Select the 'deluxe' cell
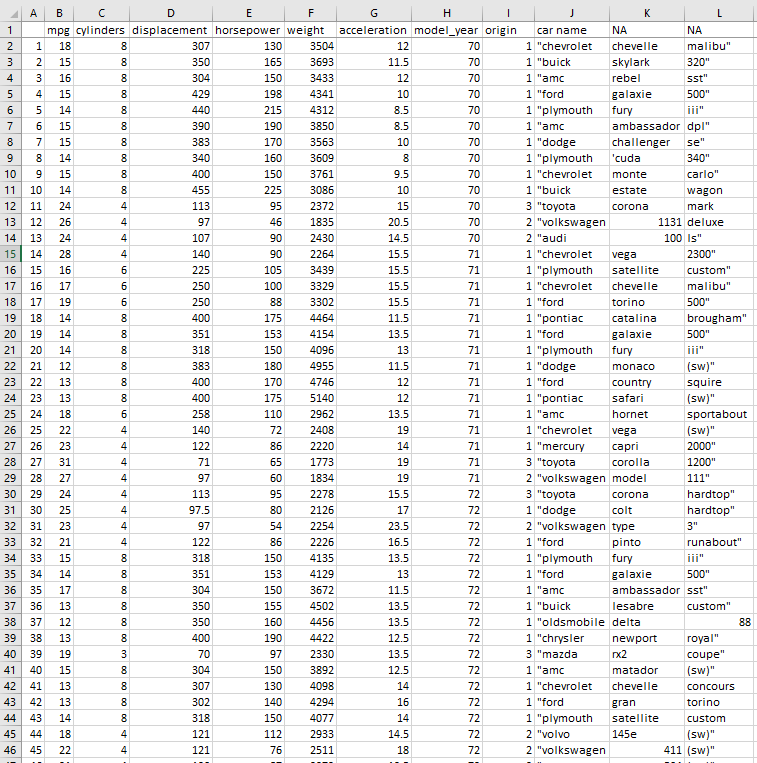The width and height of the screenshot is (757, 763). (x=720, y=222)
